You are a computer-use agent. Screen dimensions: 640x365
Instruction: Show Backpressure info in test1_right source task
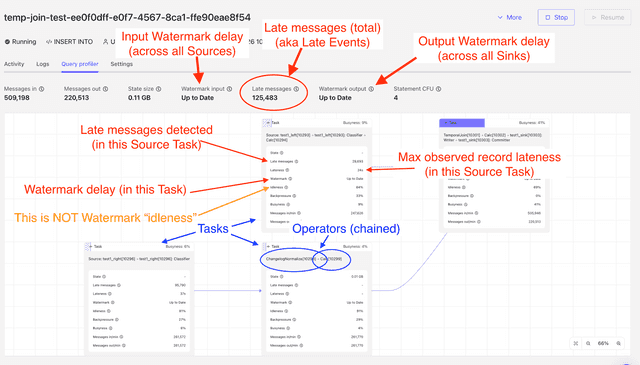[x=117, y=320]
